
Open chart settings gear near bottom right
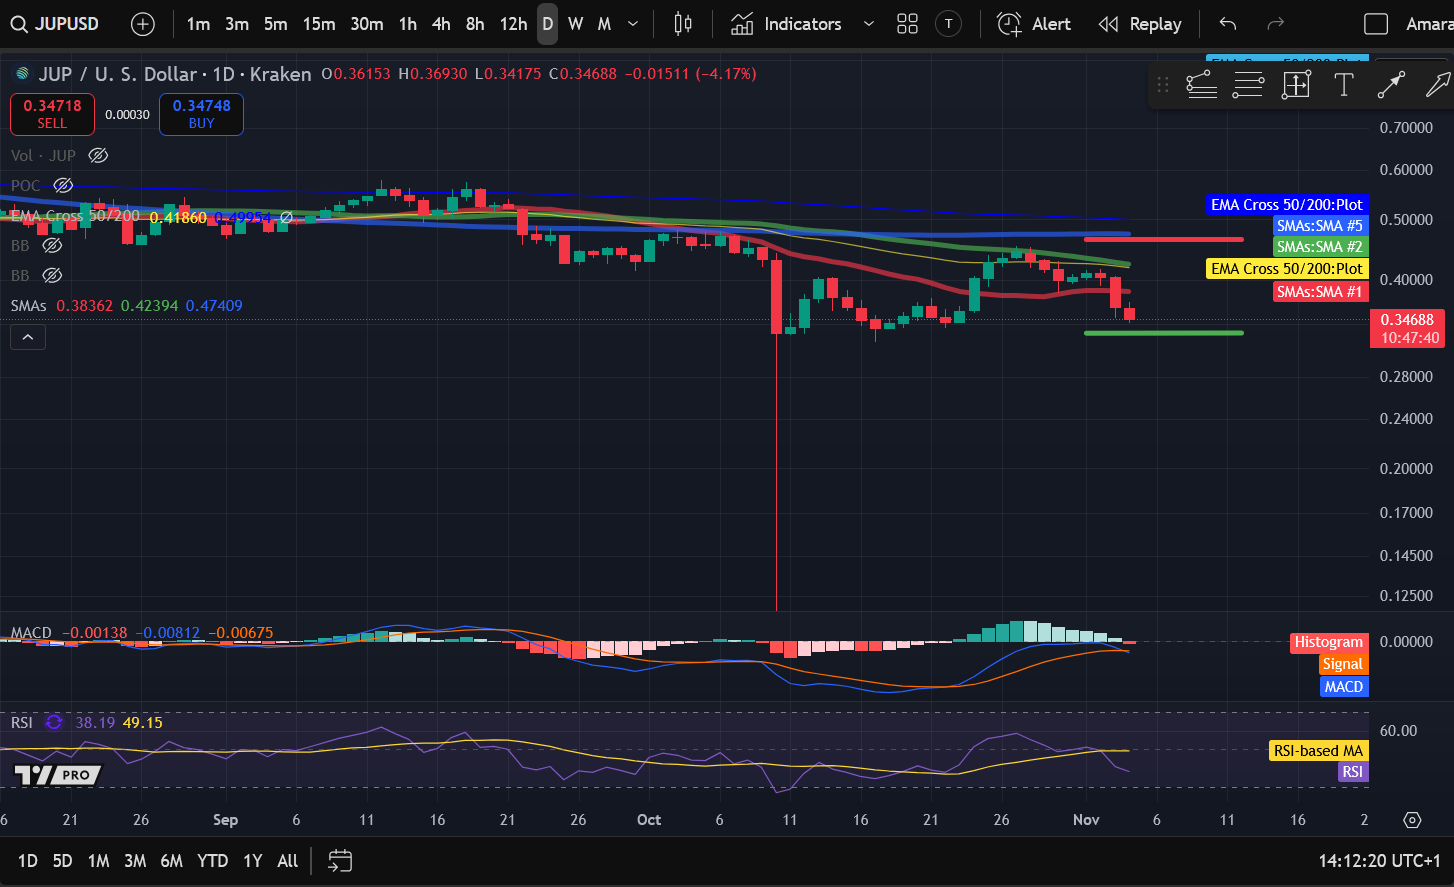coord(1413,820)
